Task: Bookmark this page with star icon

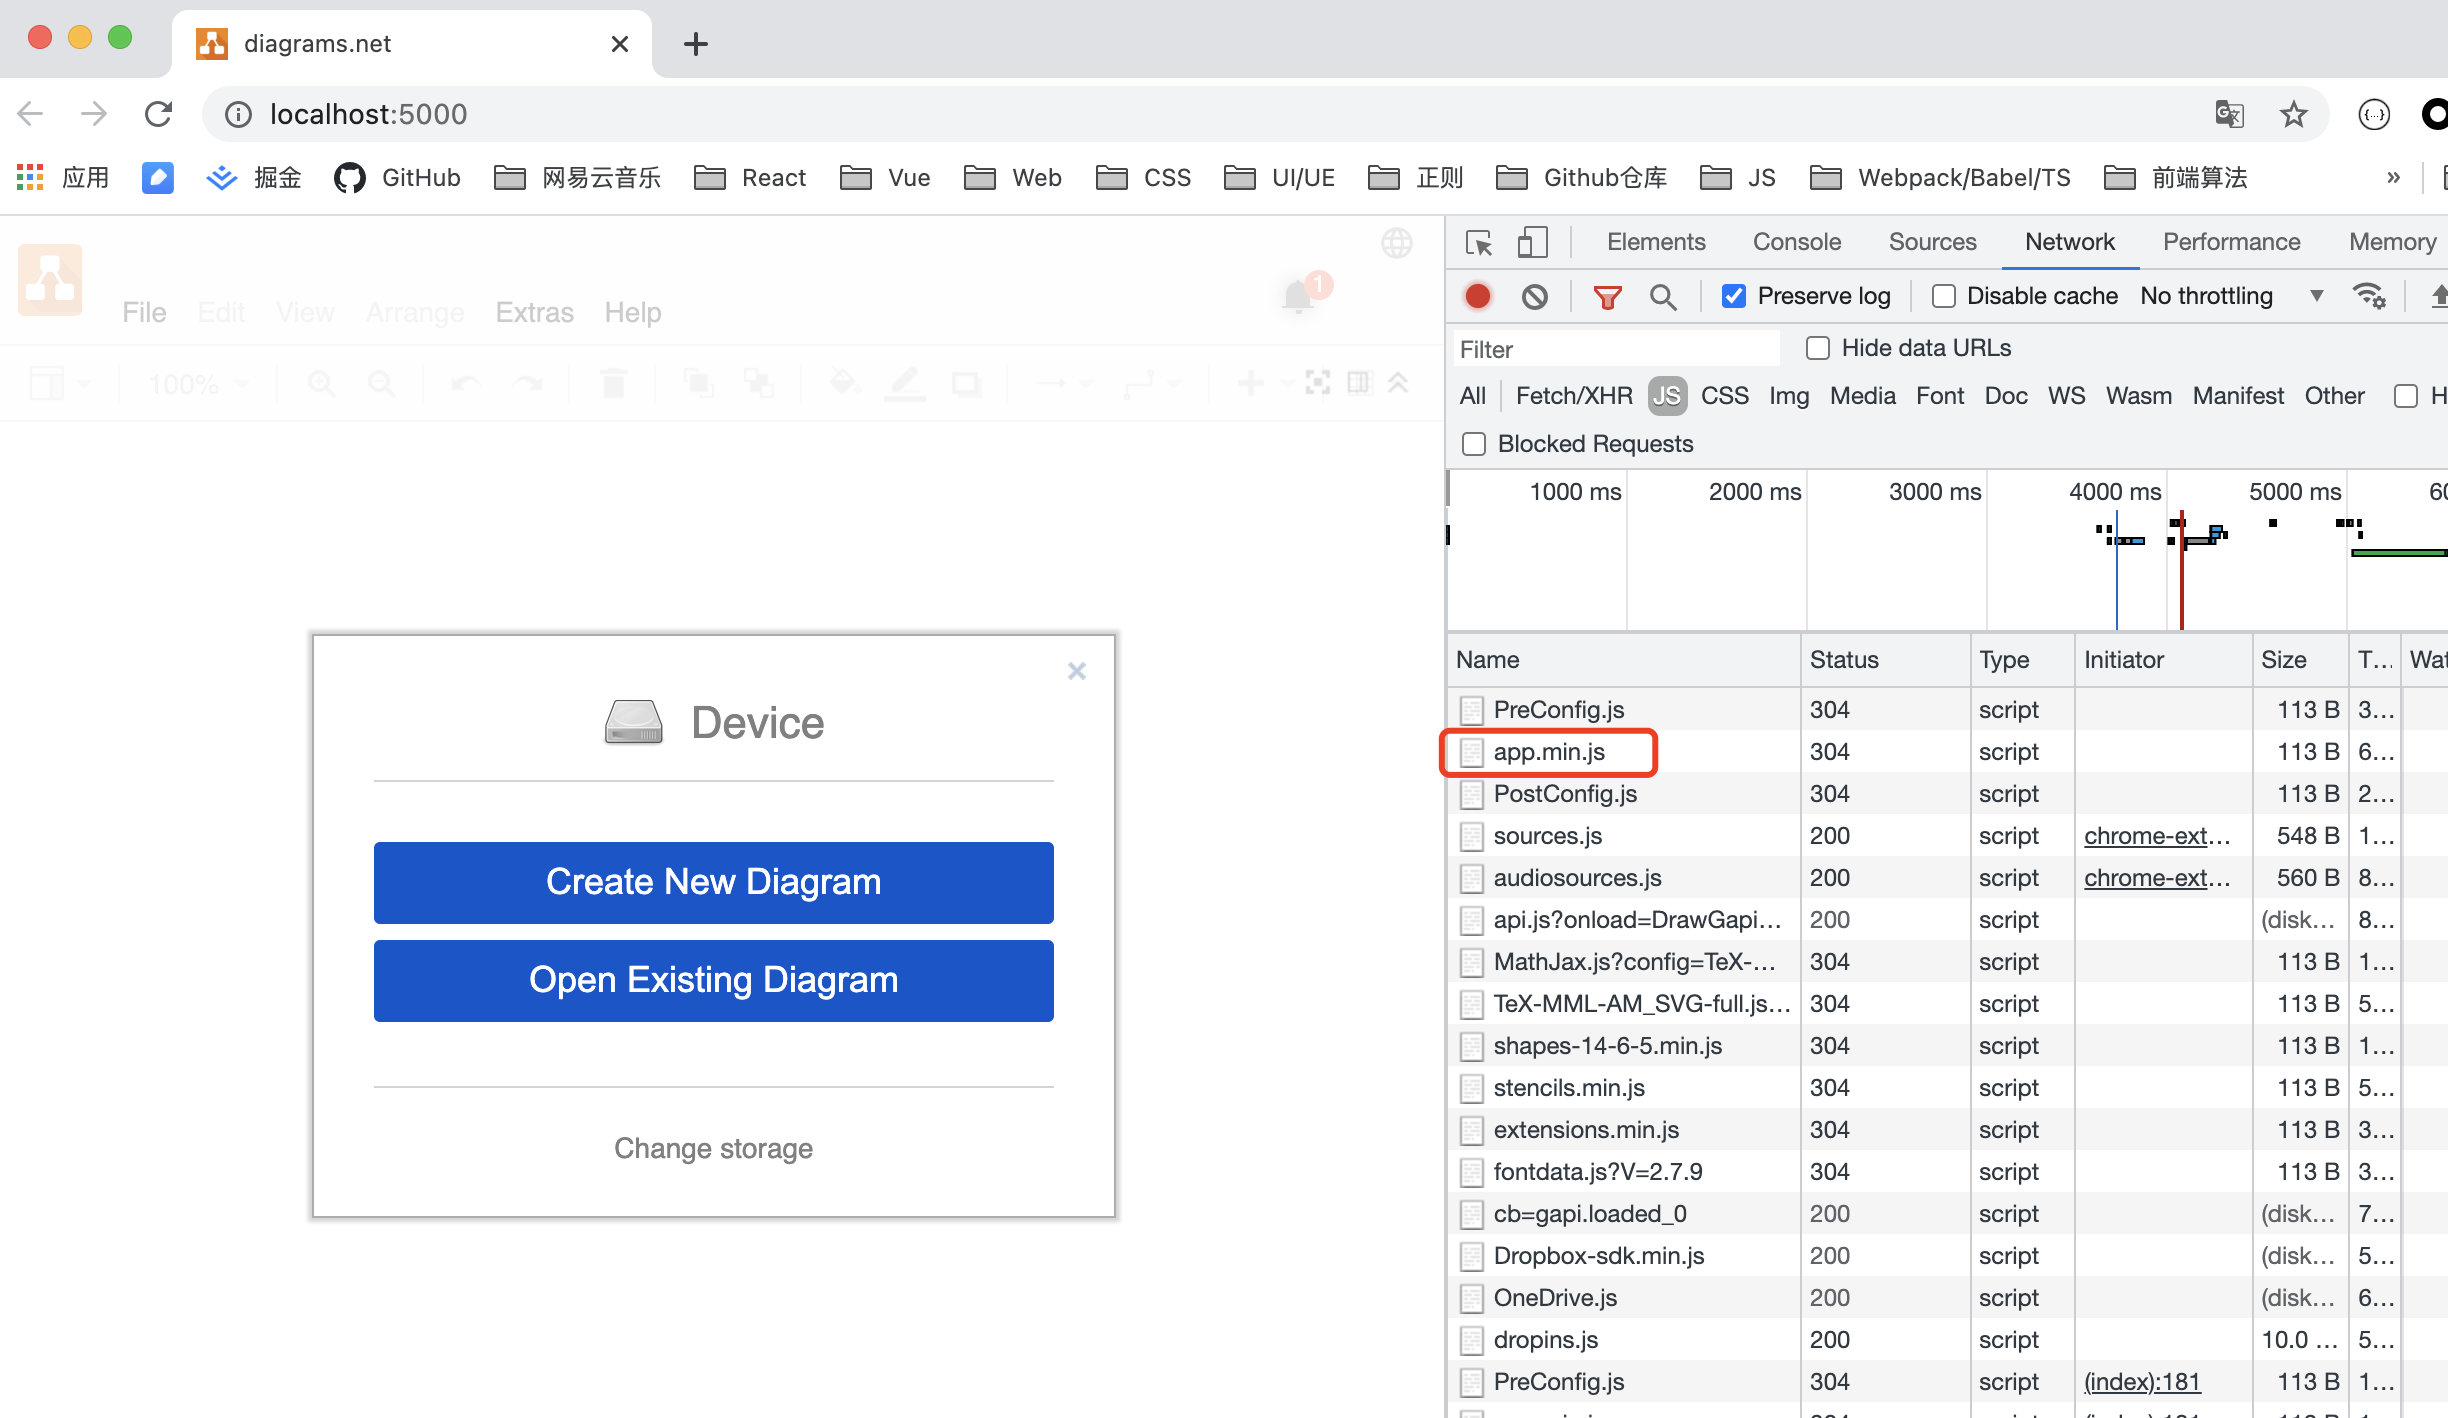Action: [2293, 114]
